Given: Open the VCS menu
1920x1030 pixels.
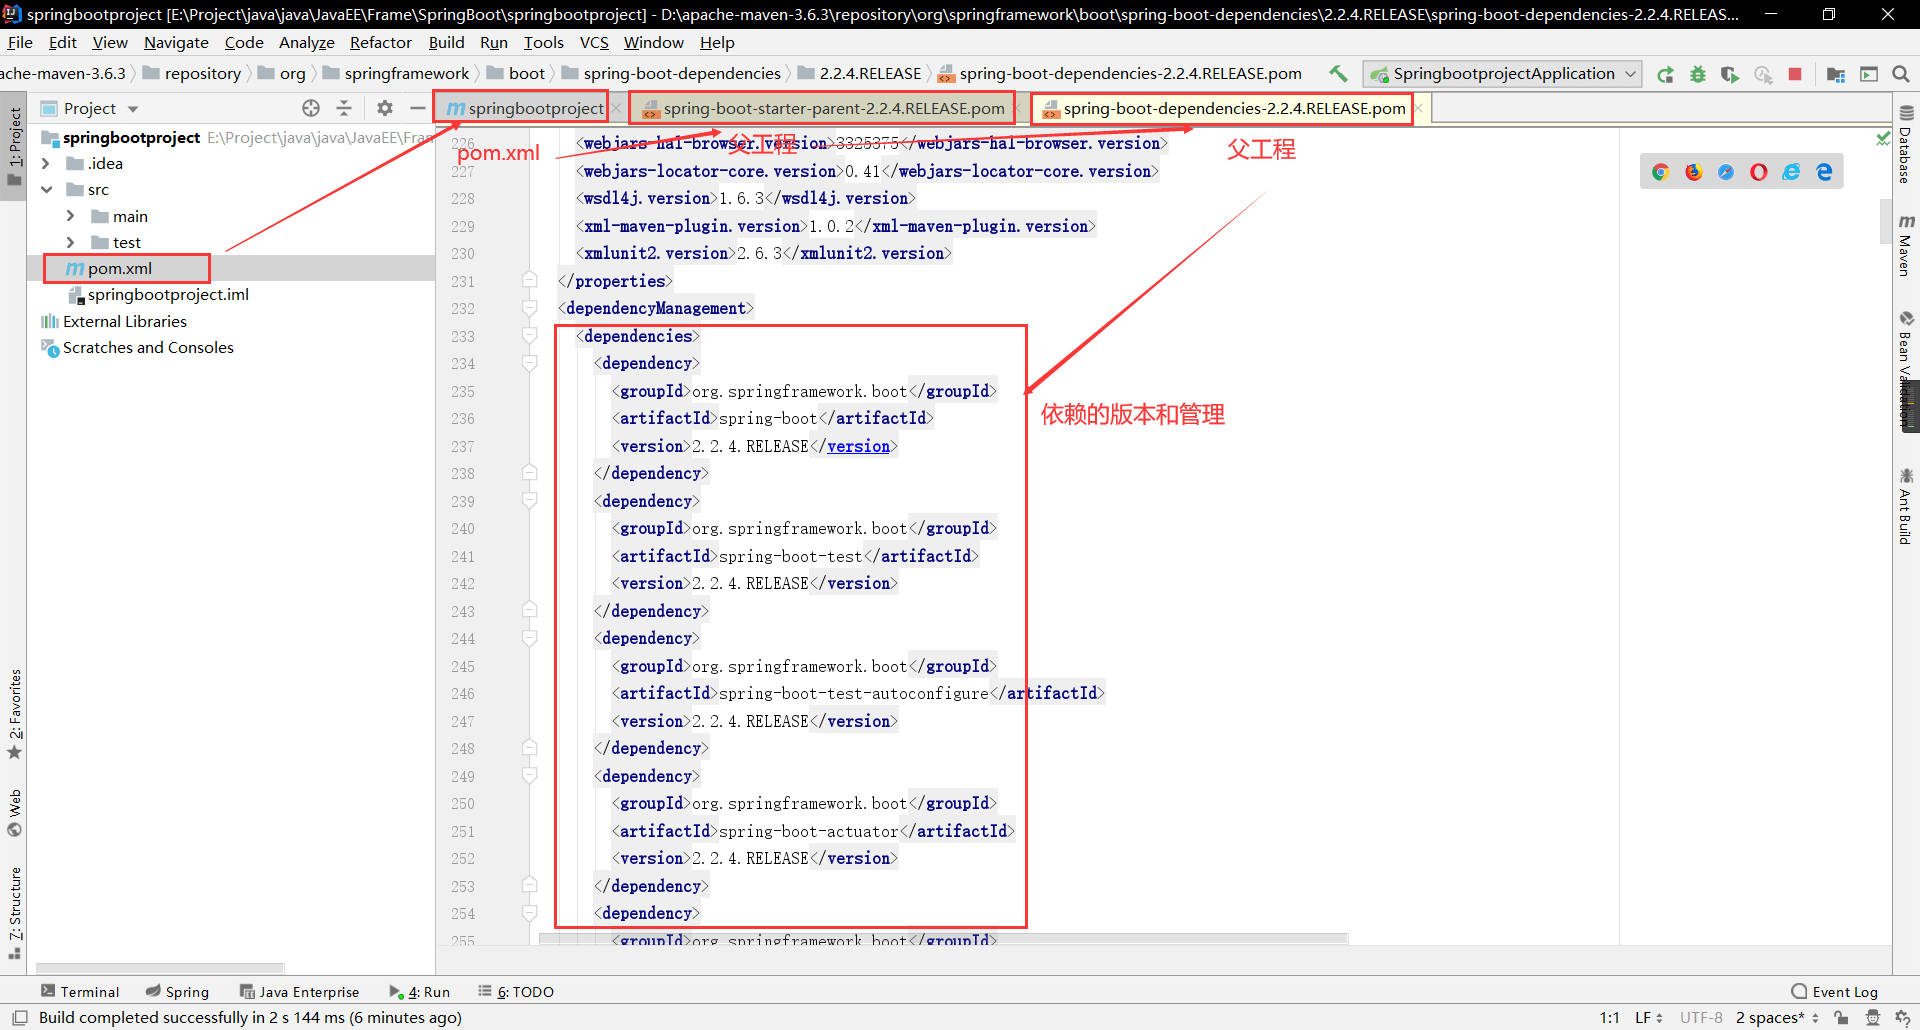Looking at the screenshot, I should click(x=594, y=42).
